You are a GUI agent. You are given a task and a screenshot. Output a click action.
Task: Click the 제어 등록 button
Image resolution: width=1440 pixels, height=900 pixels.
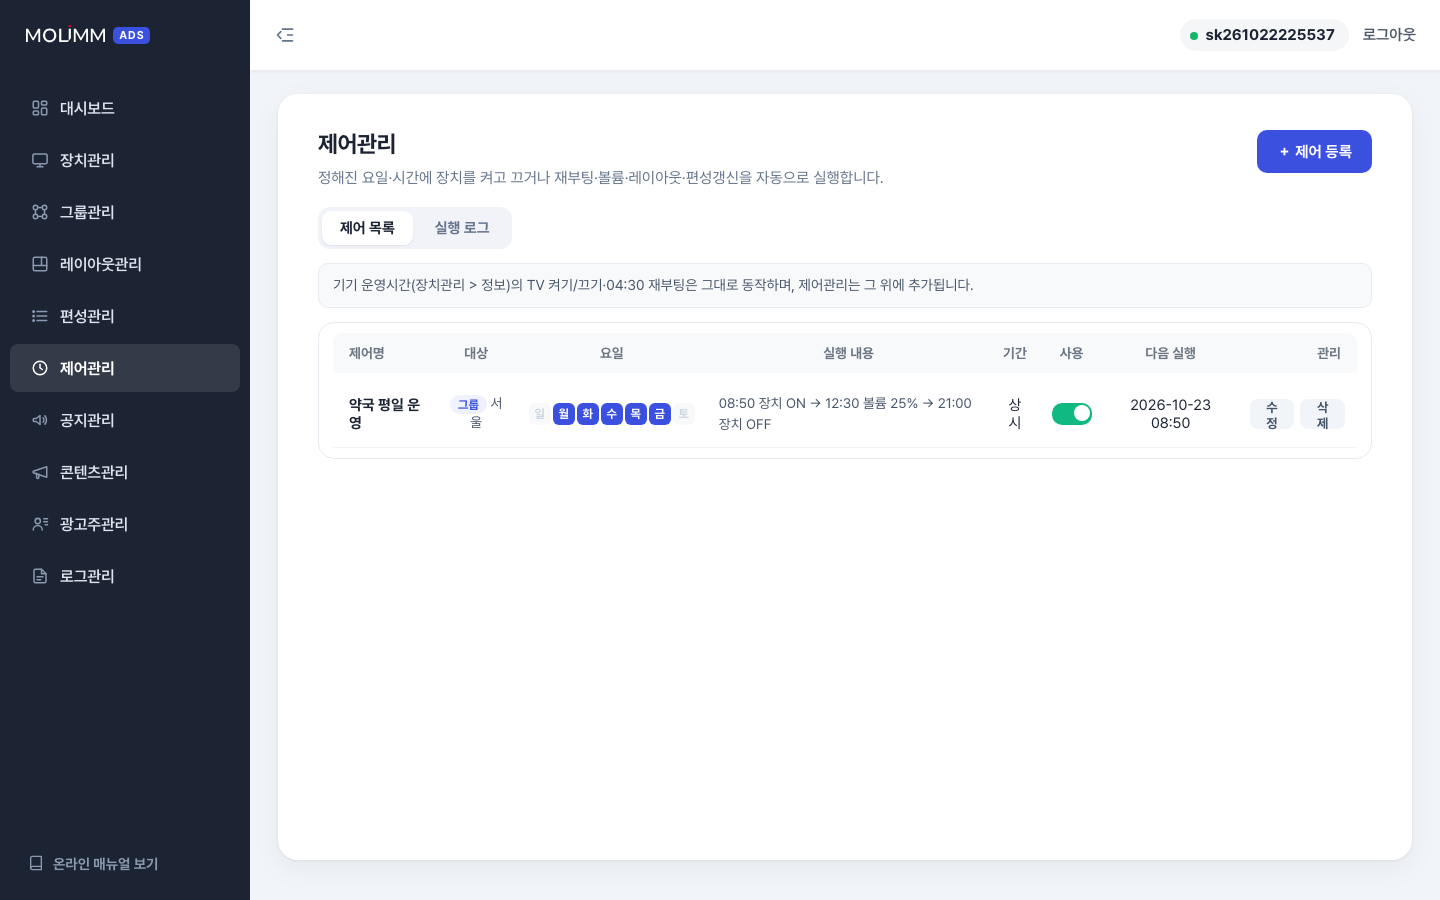(x=1314, y=151)
